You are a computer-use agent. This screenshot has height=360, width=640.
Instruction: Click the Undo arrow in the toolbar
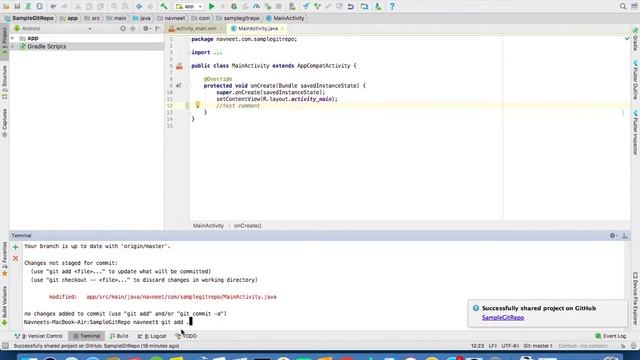pyautogui.click(x=53, y=7)
